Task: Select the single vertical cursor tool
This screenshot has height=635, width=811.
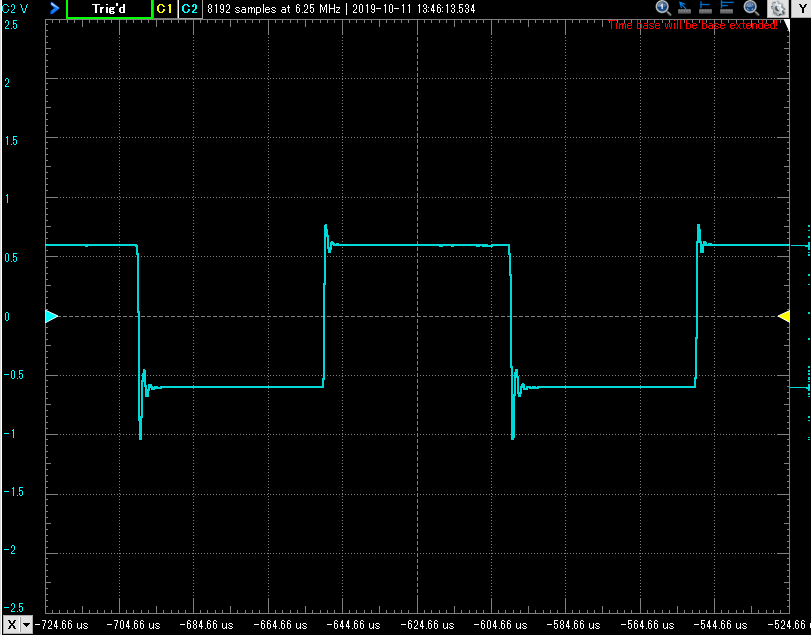Action: point(705,8)
